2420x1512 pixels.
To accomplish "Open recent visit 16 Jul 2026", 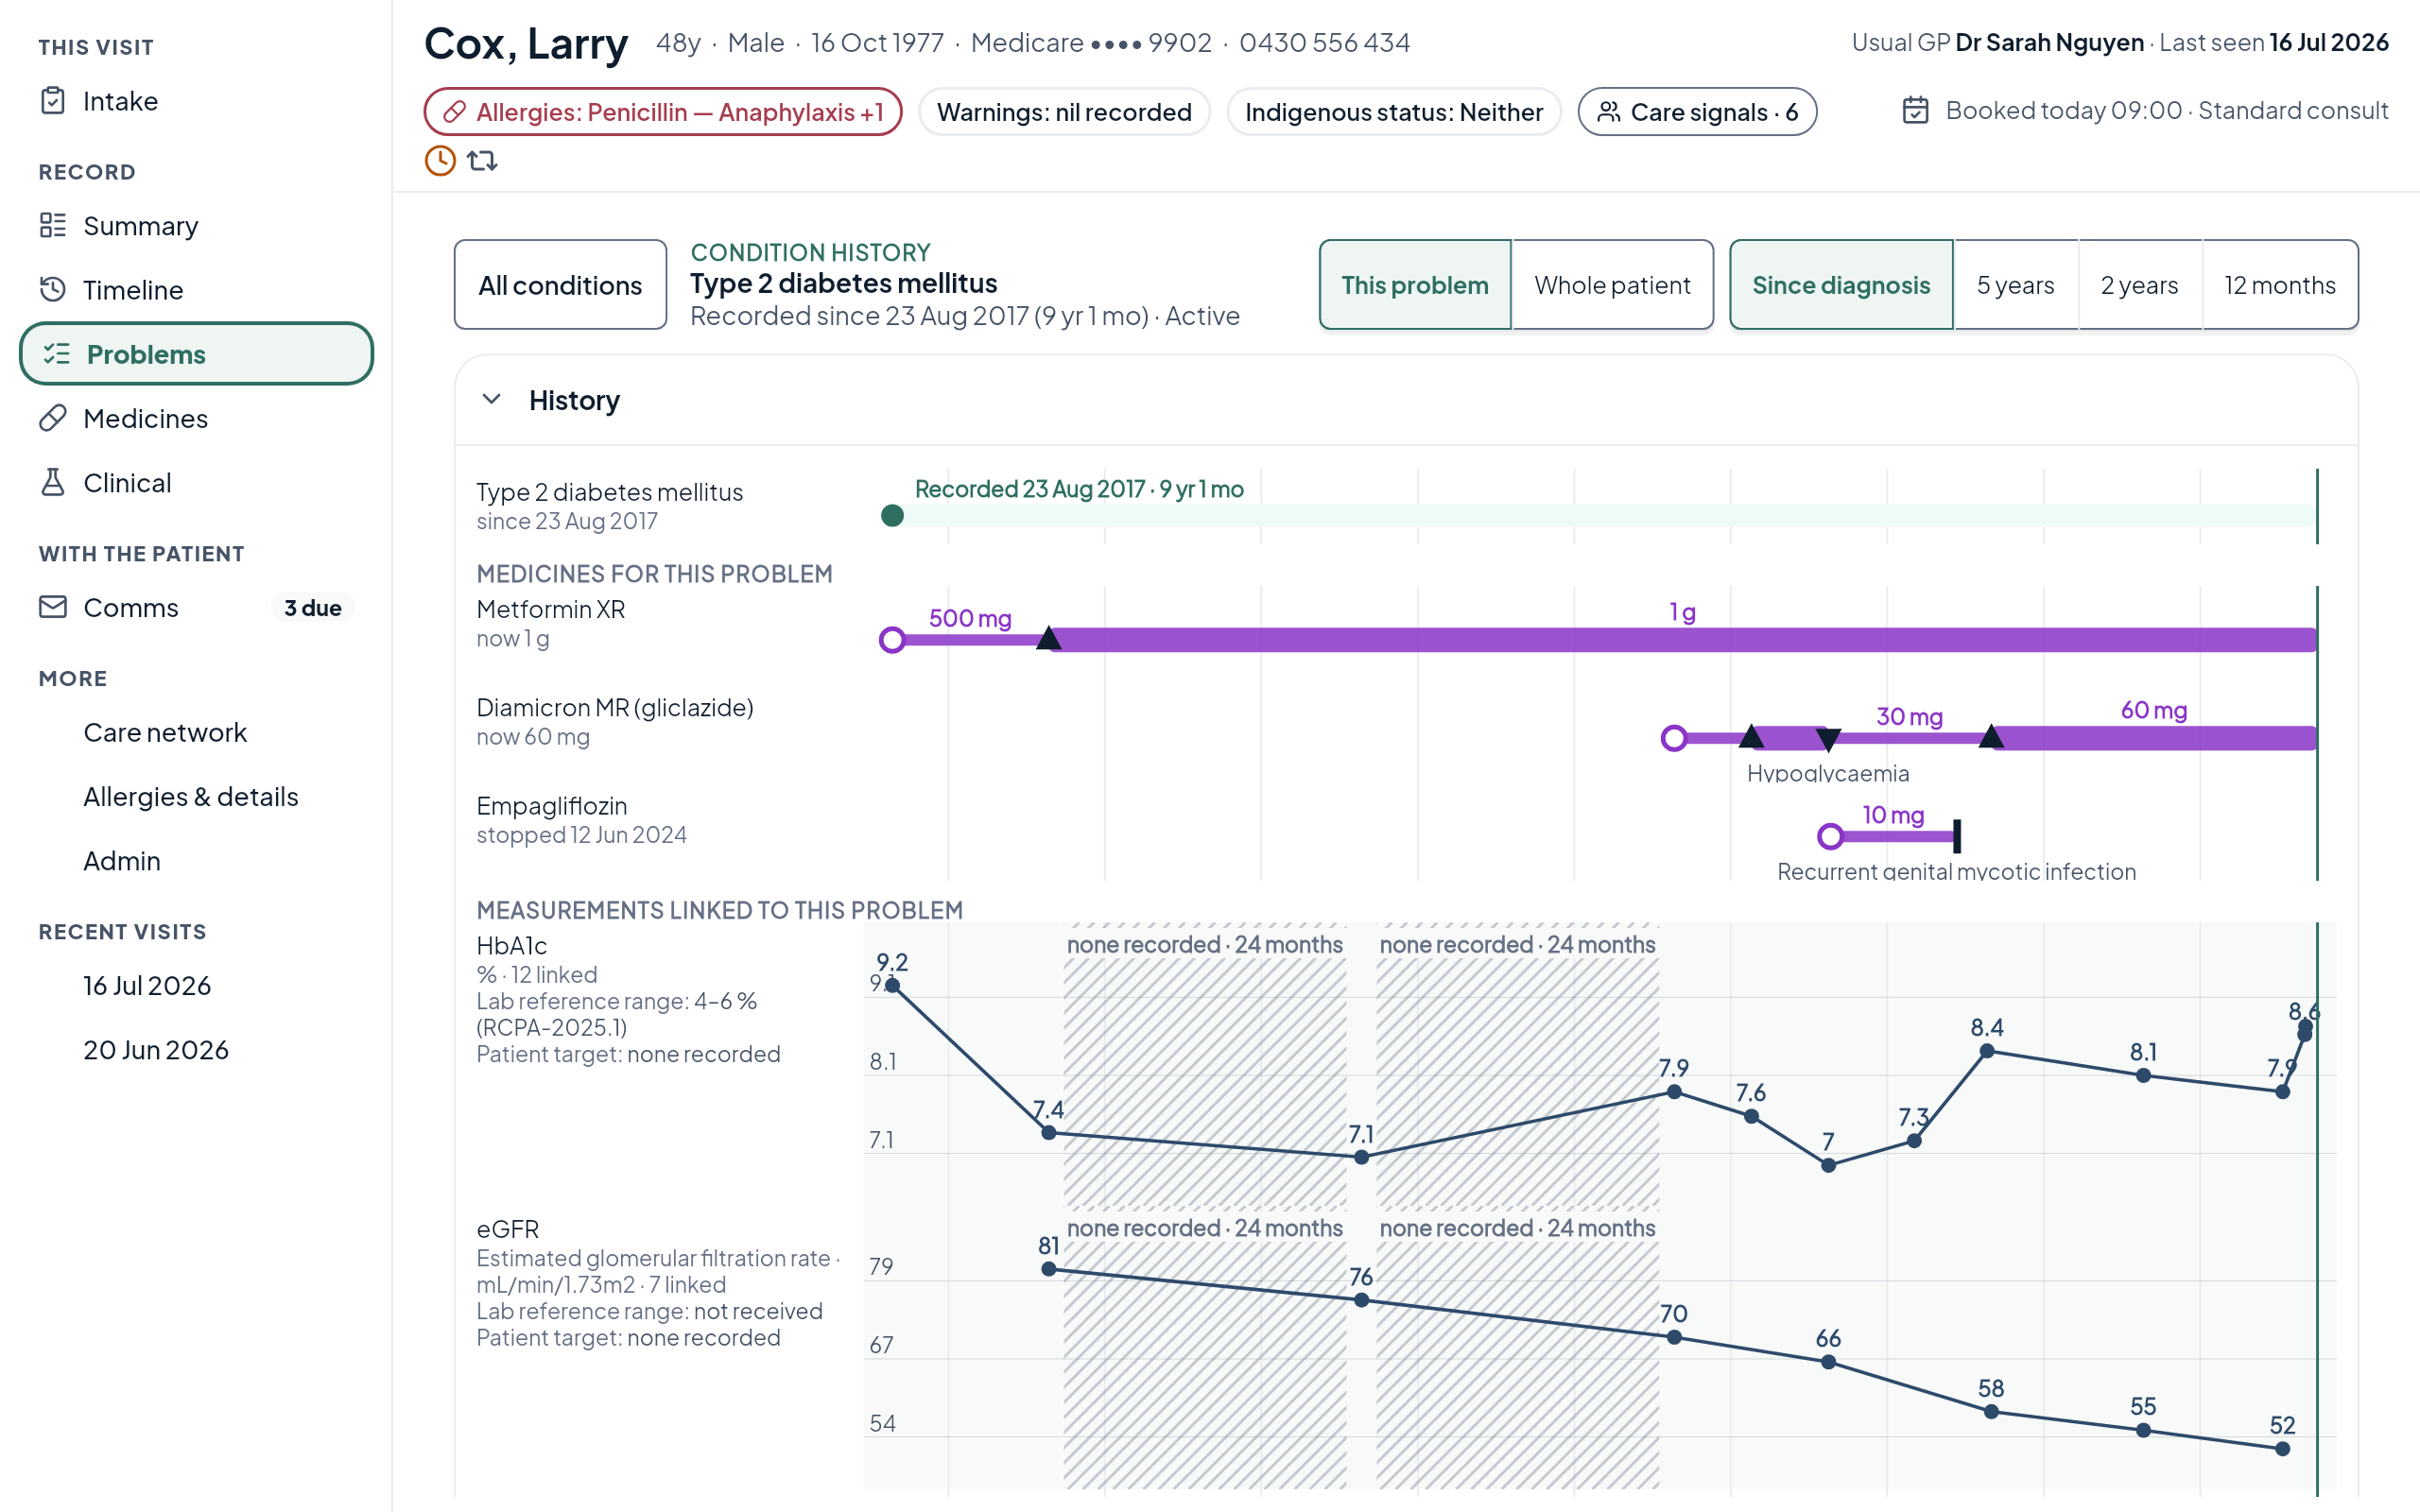I will (x=147, y=985).
